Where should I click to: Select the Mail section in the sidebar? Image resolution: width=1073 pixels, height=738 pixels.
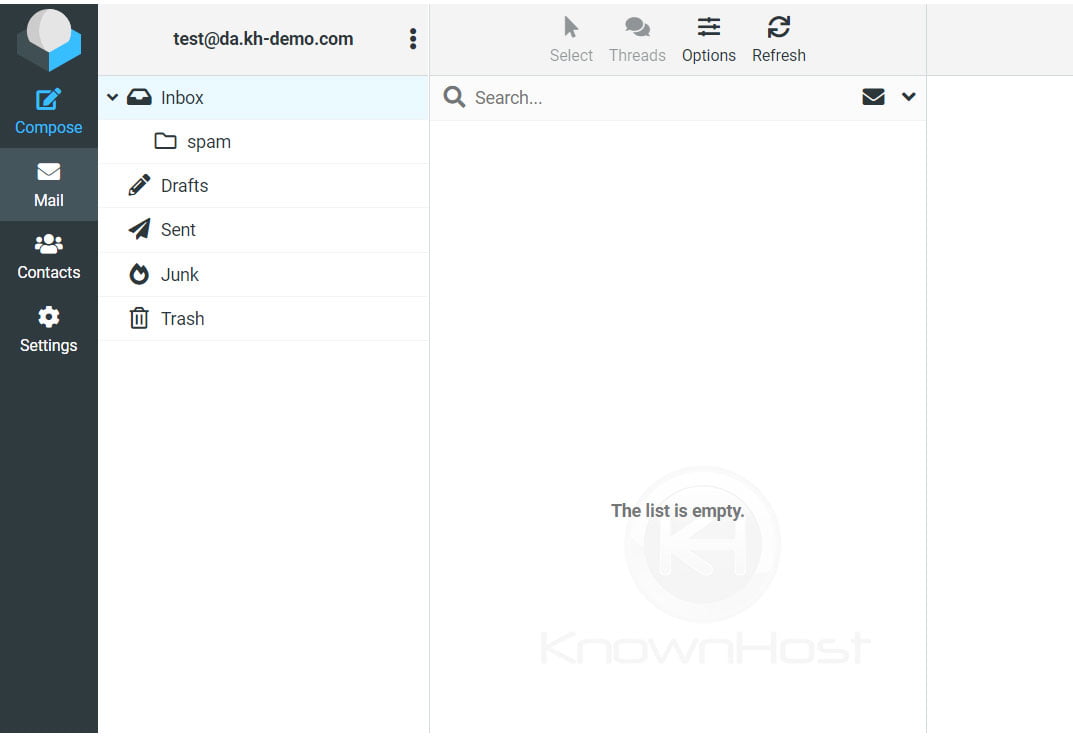click(48, 185)
